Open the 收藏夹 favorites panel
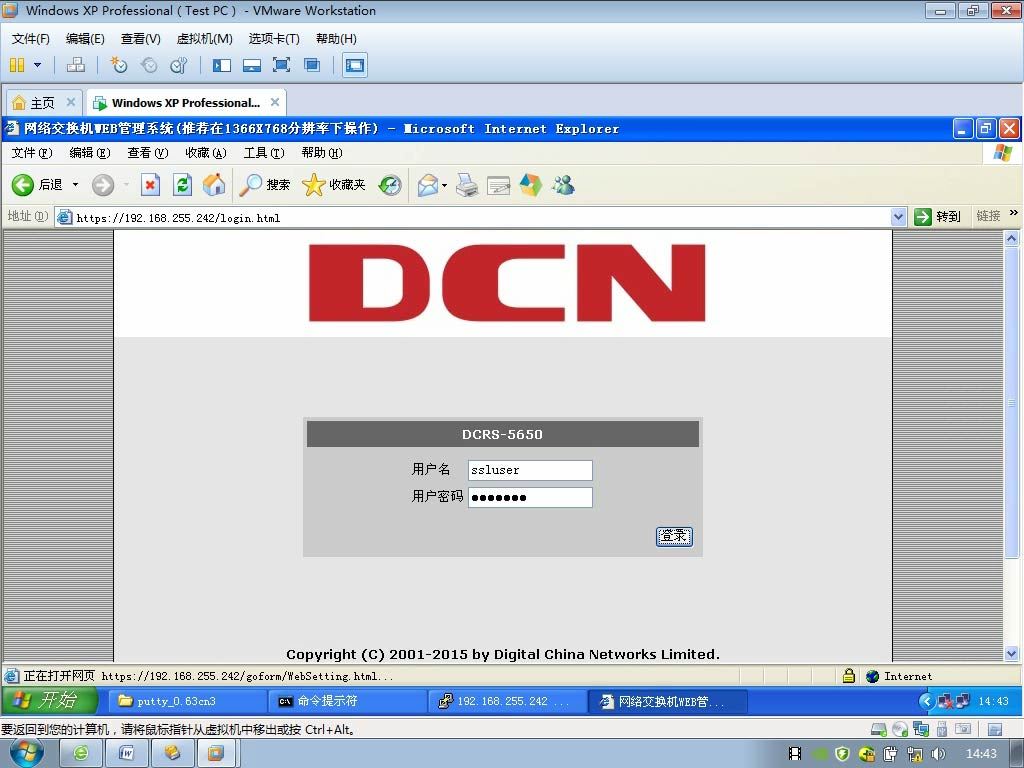The width and height of the screenshot is (1024, 768). pos(334,185)
